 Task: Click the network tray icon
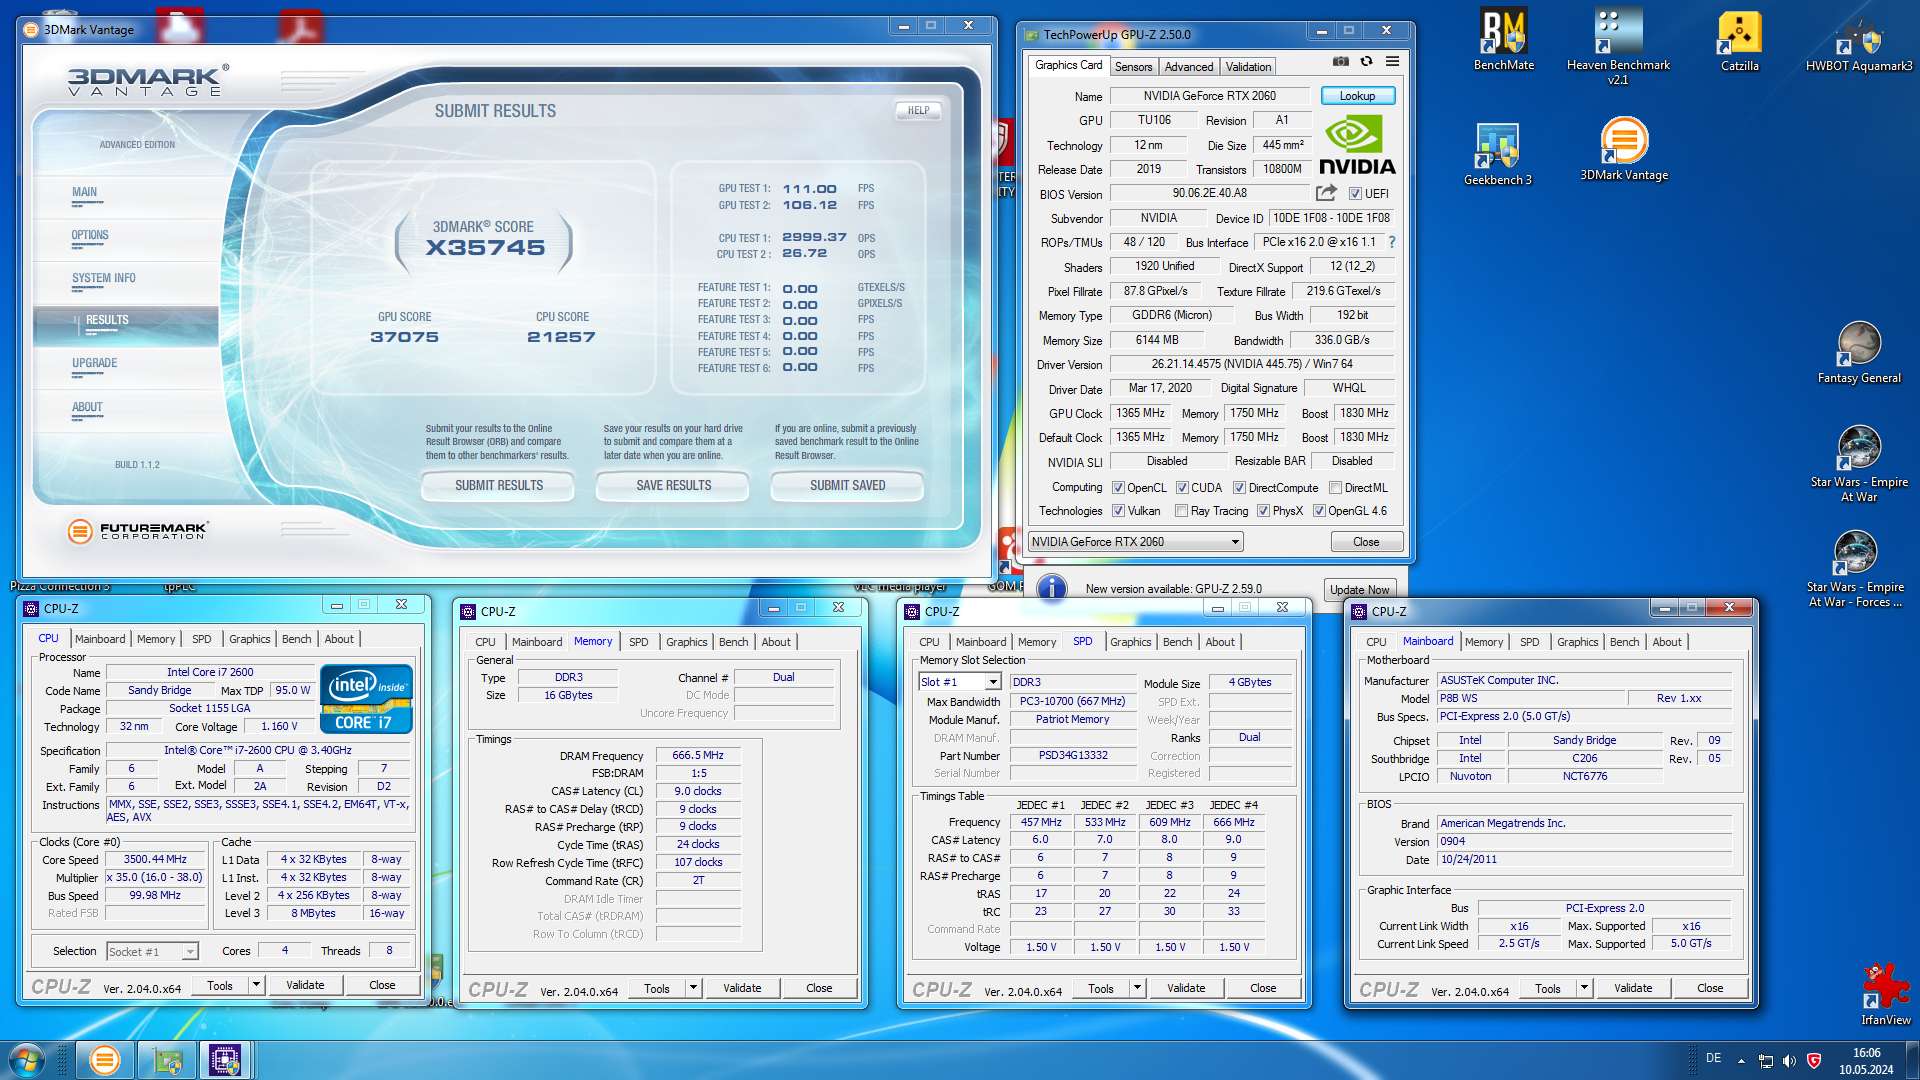click(x=1766, y=1061)
